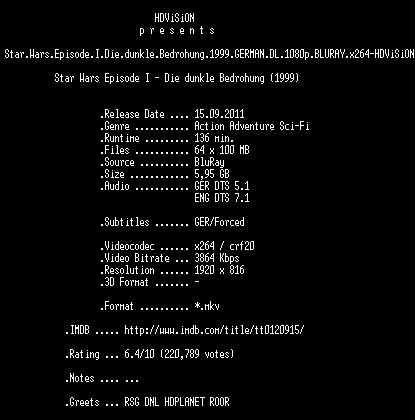Click the Video Bitrate value 3864 Kbps
This screenshot has height=420, width=415.
point(217,258)
